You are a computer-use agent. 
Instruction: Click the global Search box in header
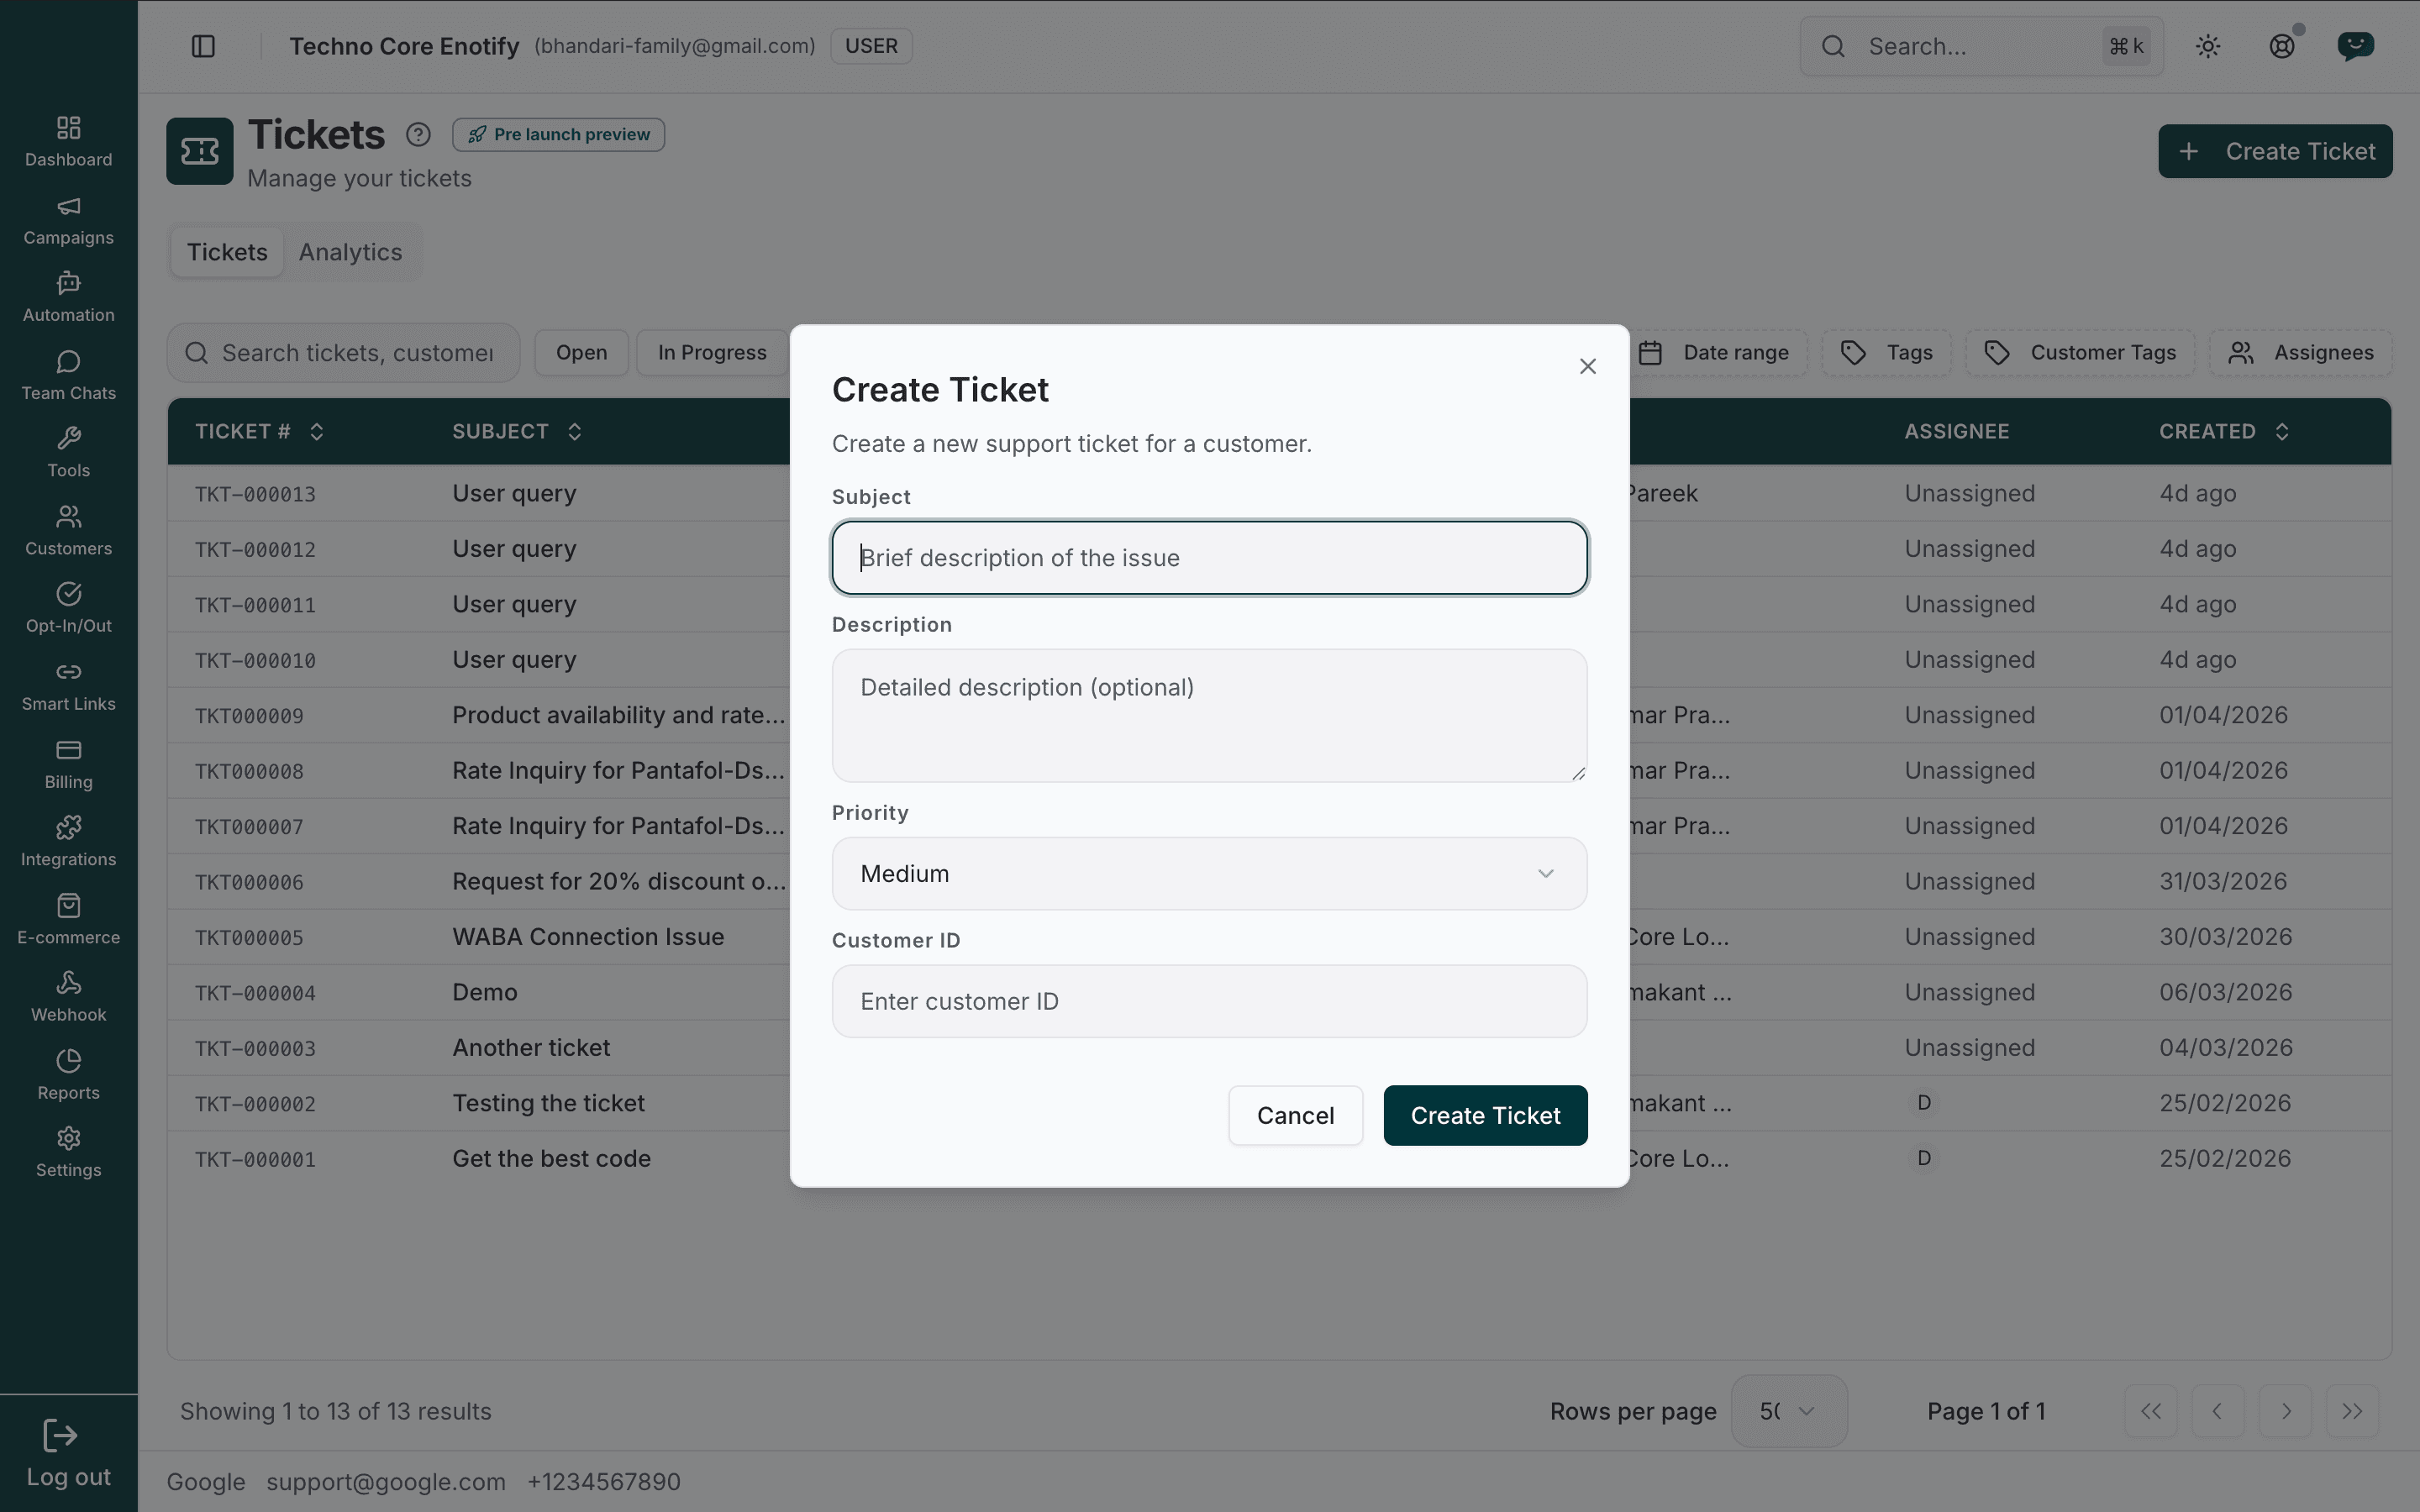1981,46
